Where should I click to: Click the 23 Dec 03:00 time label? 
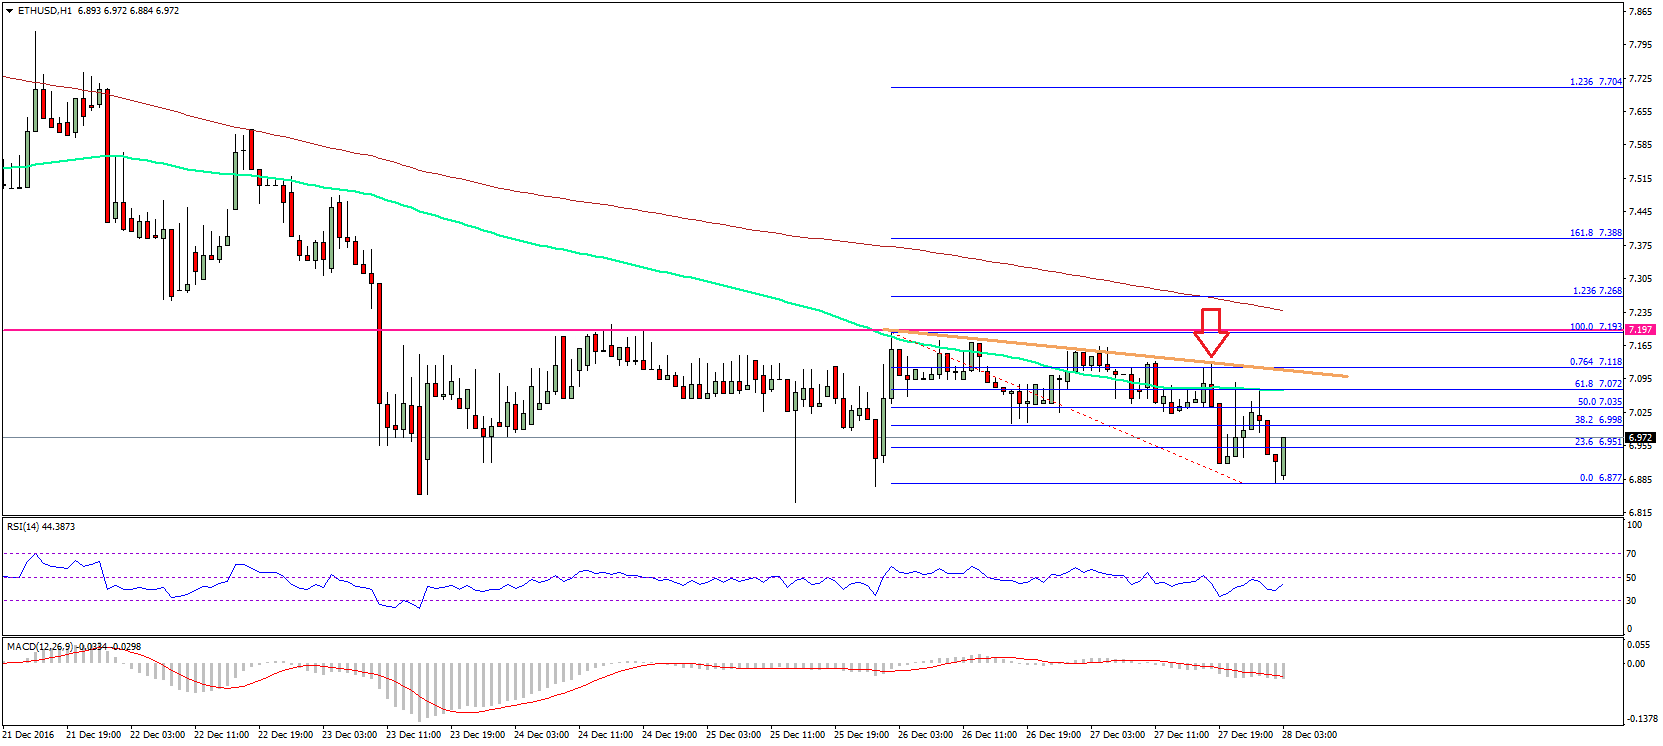click(349, 735)
